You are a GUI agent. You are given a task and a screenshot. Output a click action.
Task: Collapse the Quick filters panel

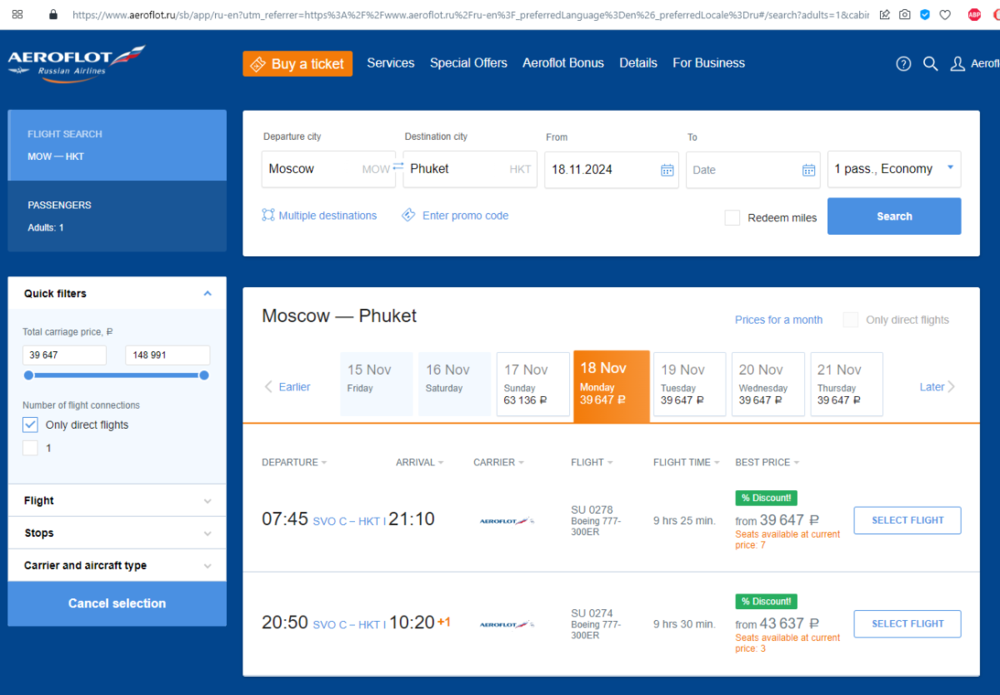click(x=207, y=293)
